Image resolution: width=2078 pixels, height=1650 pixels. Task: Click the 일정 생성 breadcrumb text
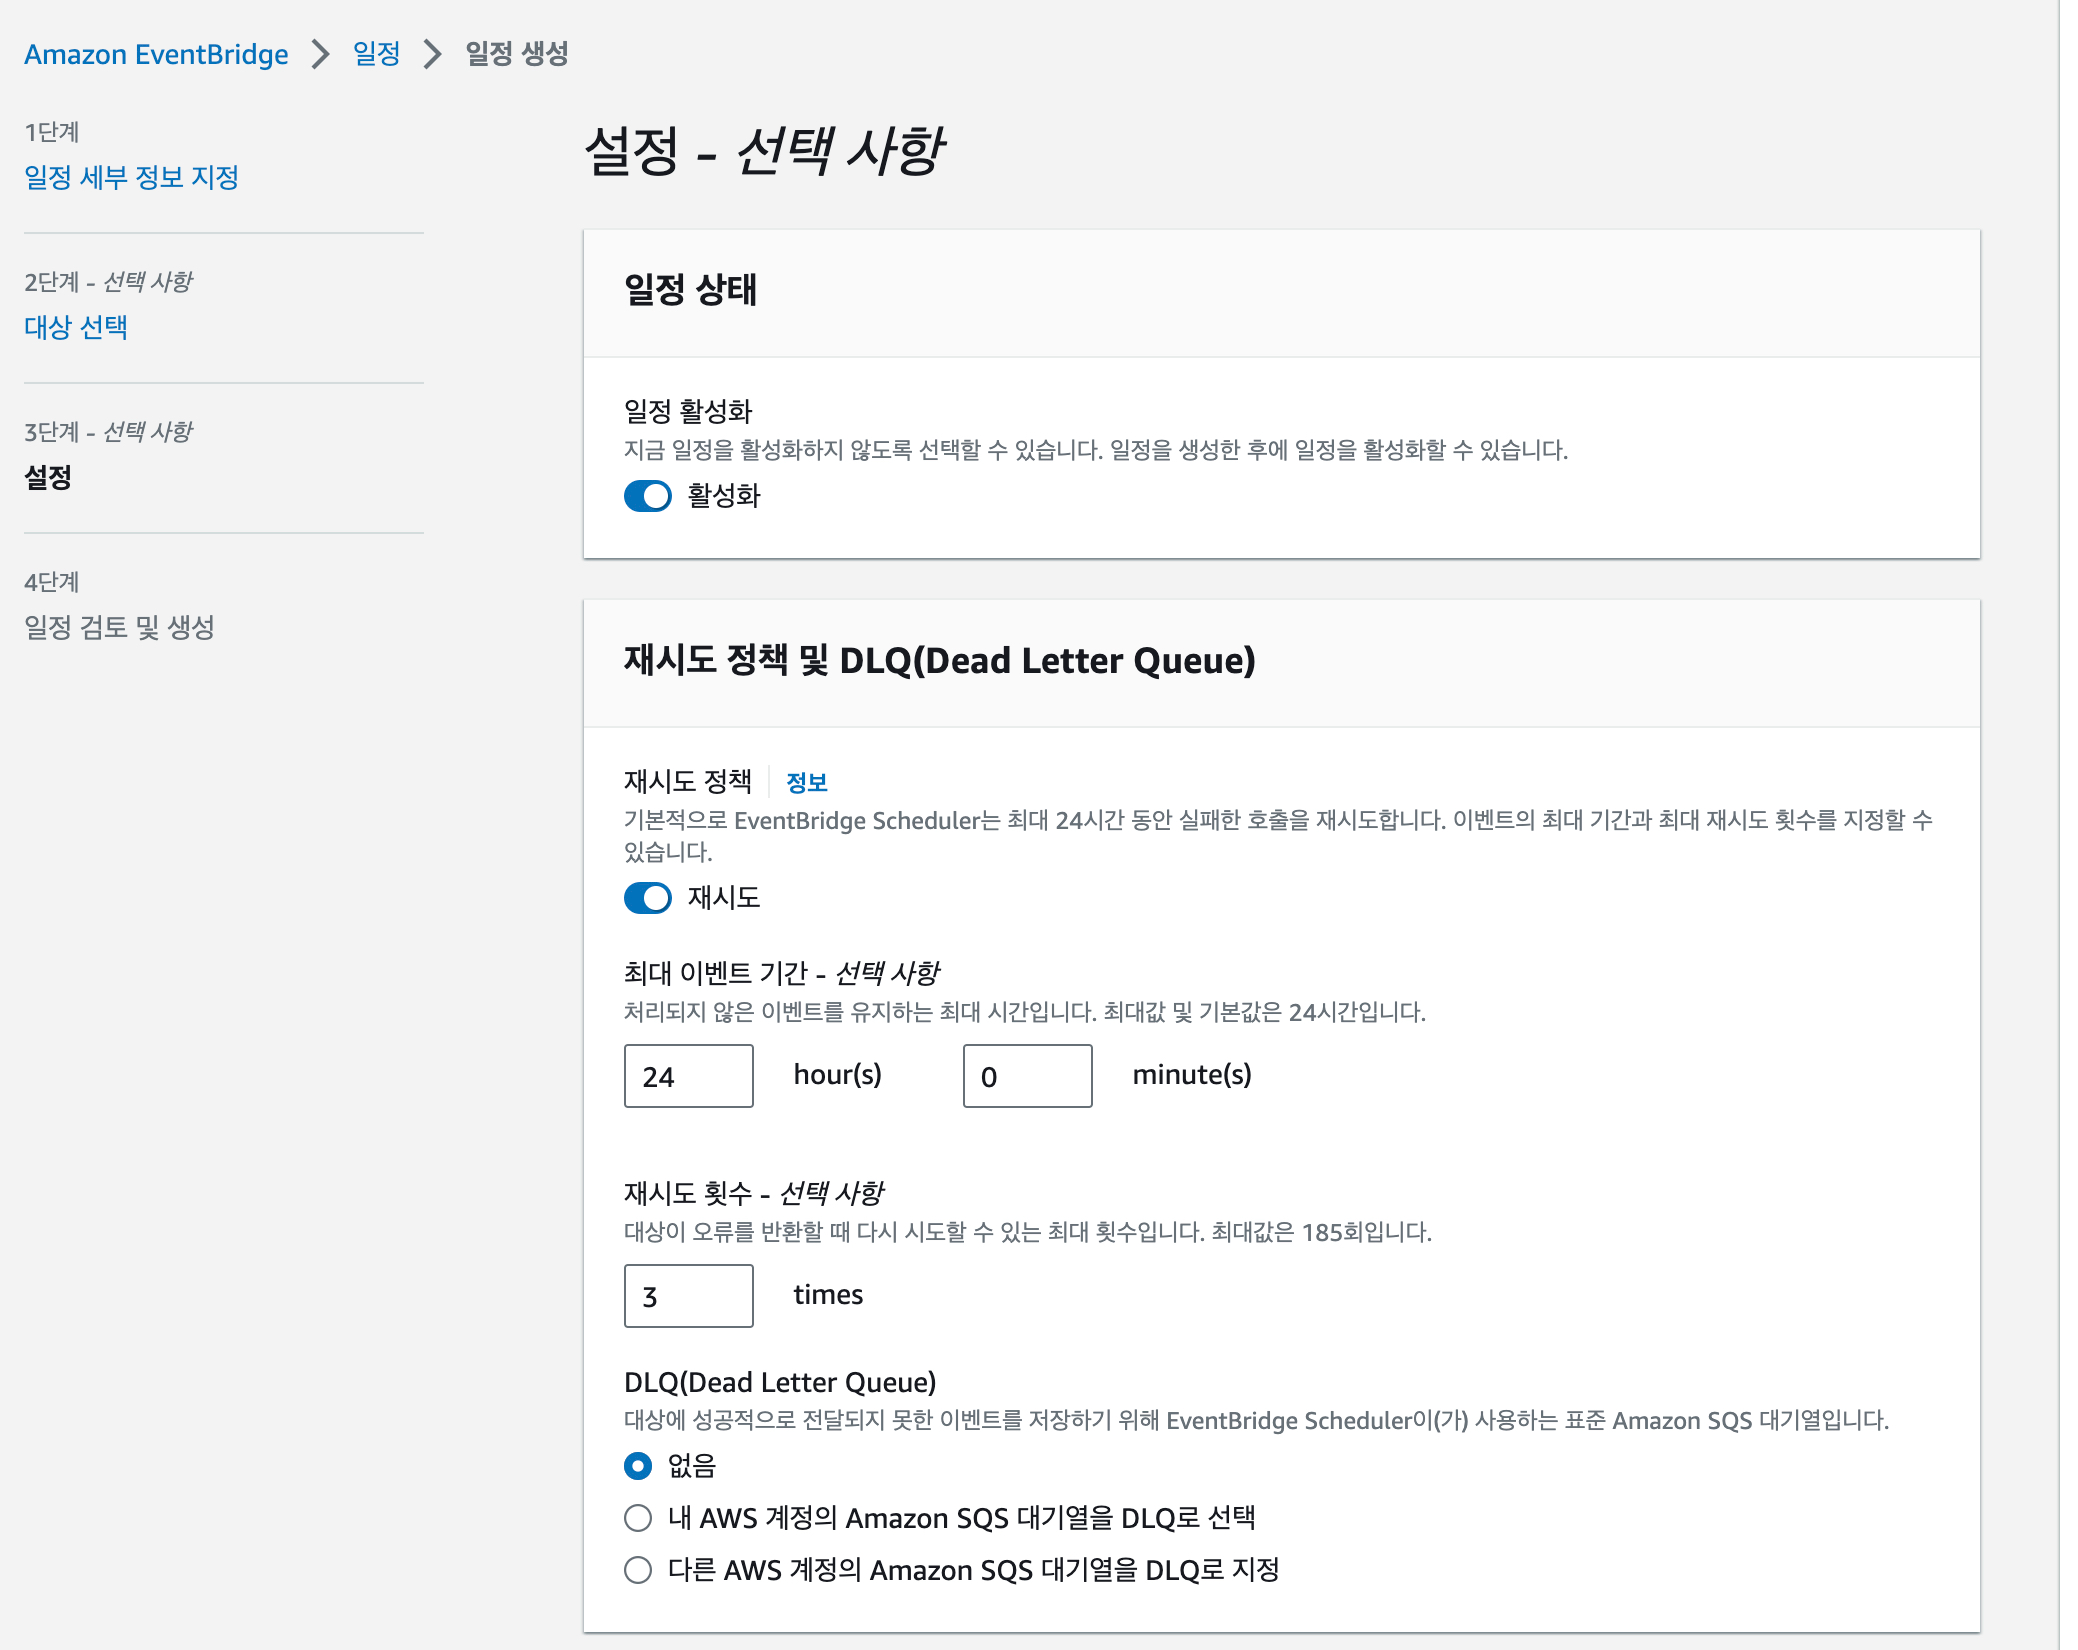click(517, 54)
